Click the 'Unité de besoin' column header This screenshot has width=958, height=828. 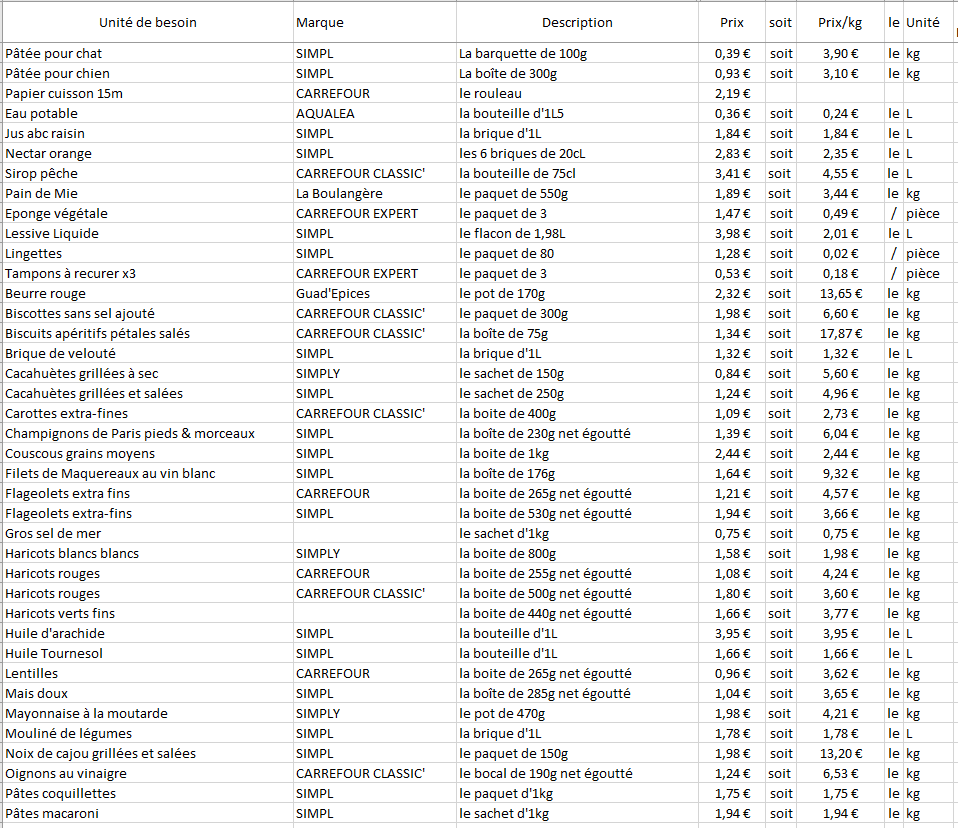pyautogui.click(x=148, y=23)
